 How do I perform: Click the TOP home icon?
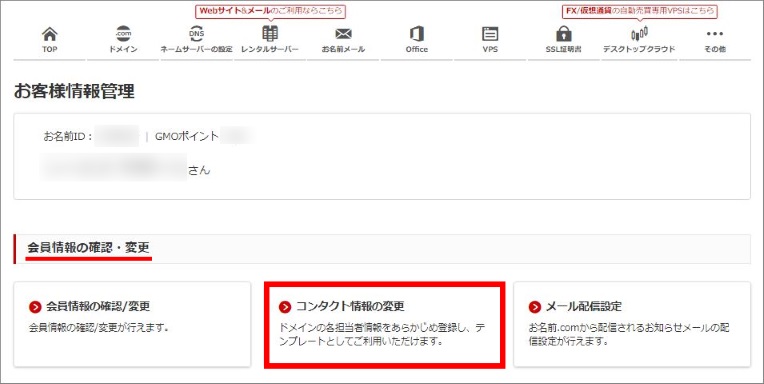pos(49,34)
